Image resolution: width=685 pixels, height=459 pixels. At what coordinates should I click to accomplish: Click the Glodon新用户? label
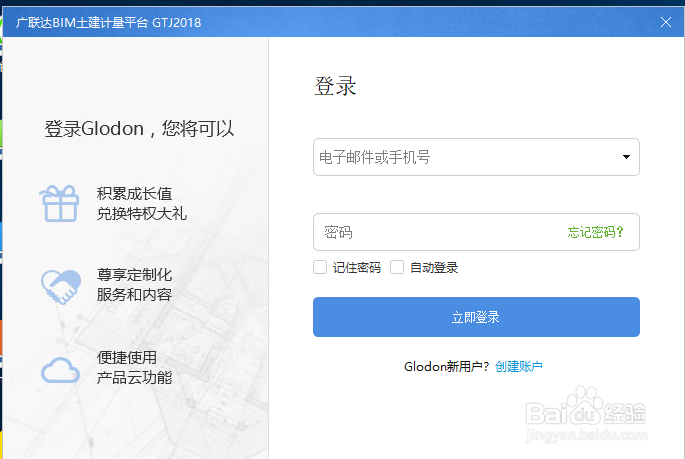click(446, 366)
